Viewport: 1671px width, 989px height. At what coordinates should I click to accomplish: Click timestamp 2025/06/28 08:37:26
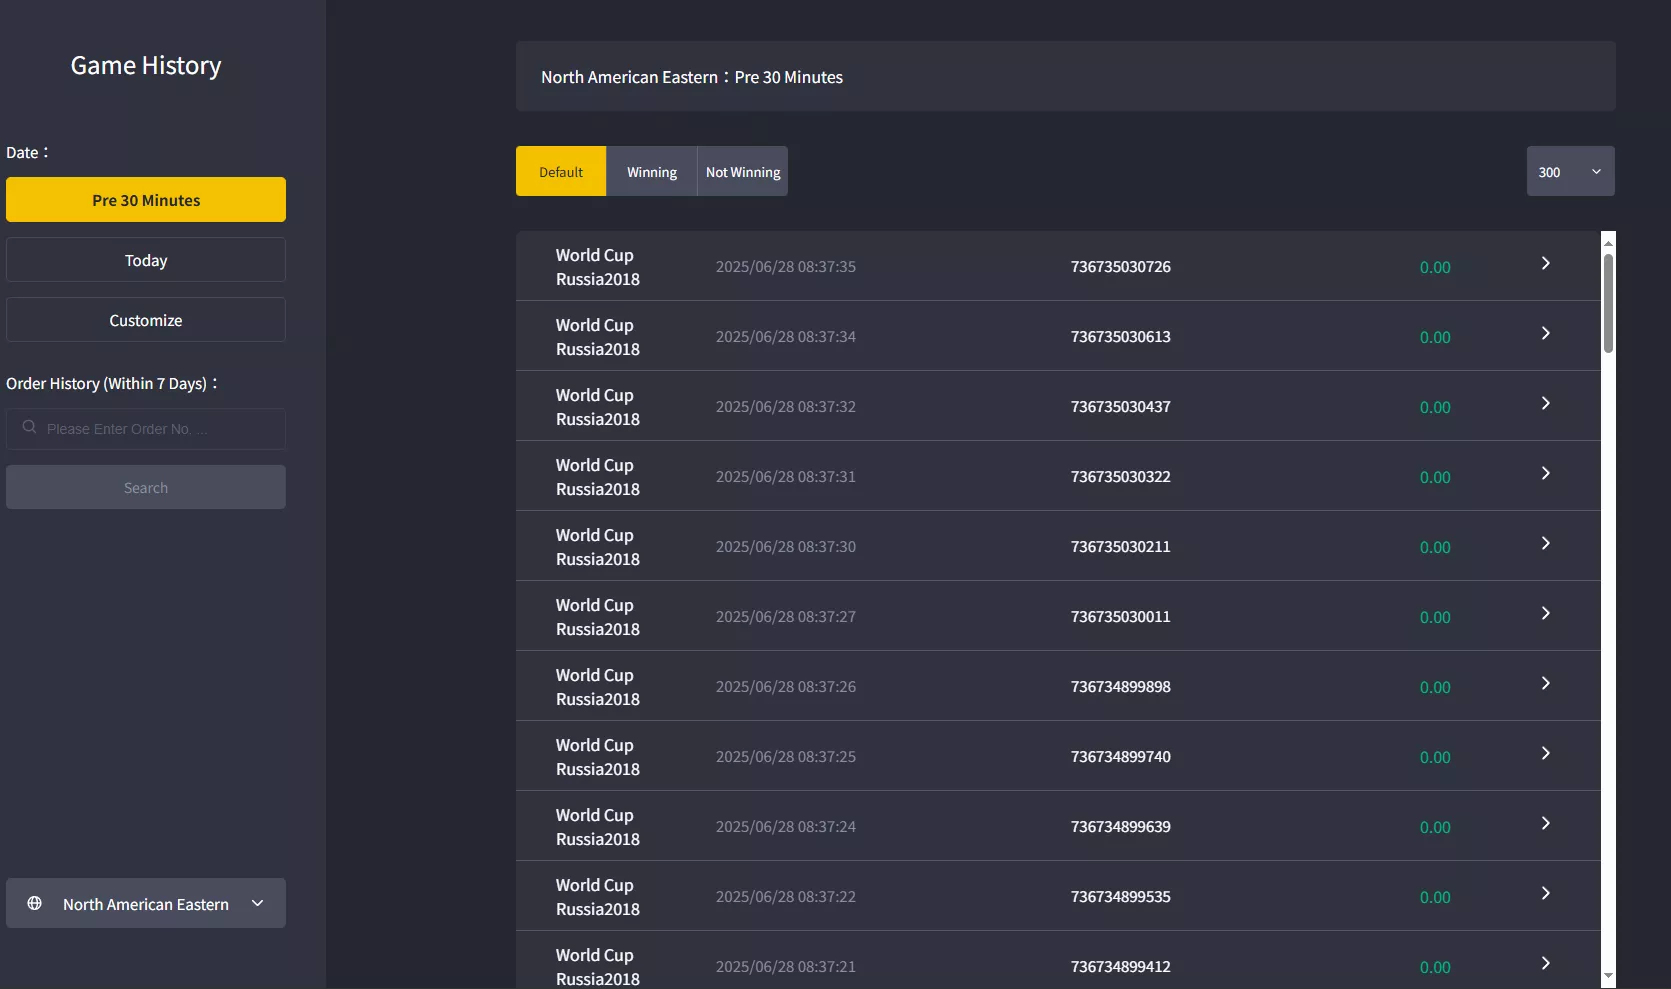(x=786, y=687)
